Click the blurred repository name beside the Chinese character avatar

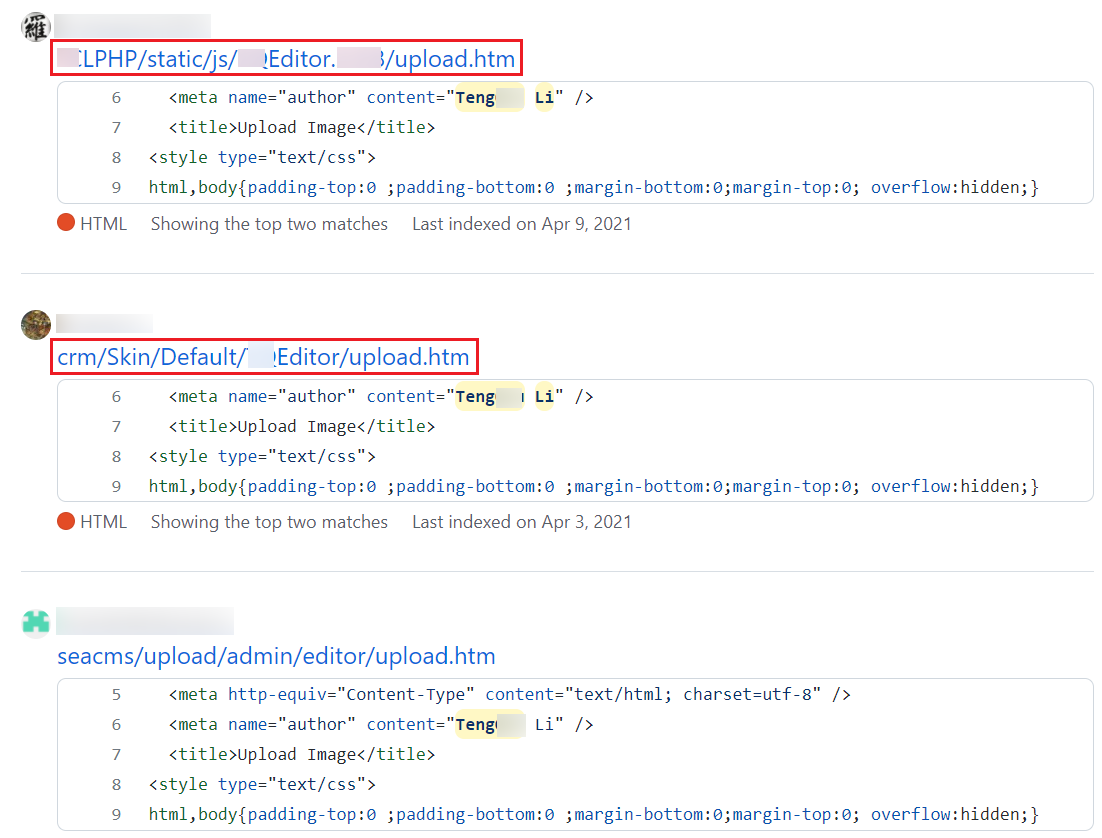(131, 26)
